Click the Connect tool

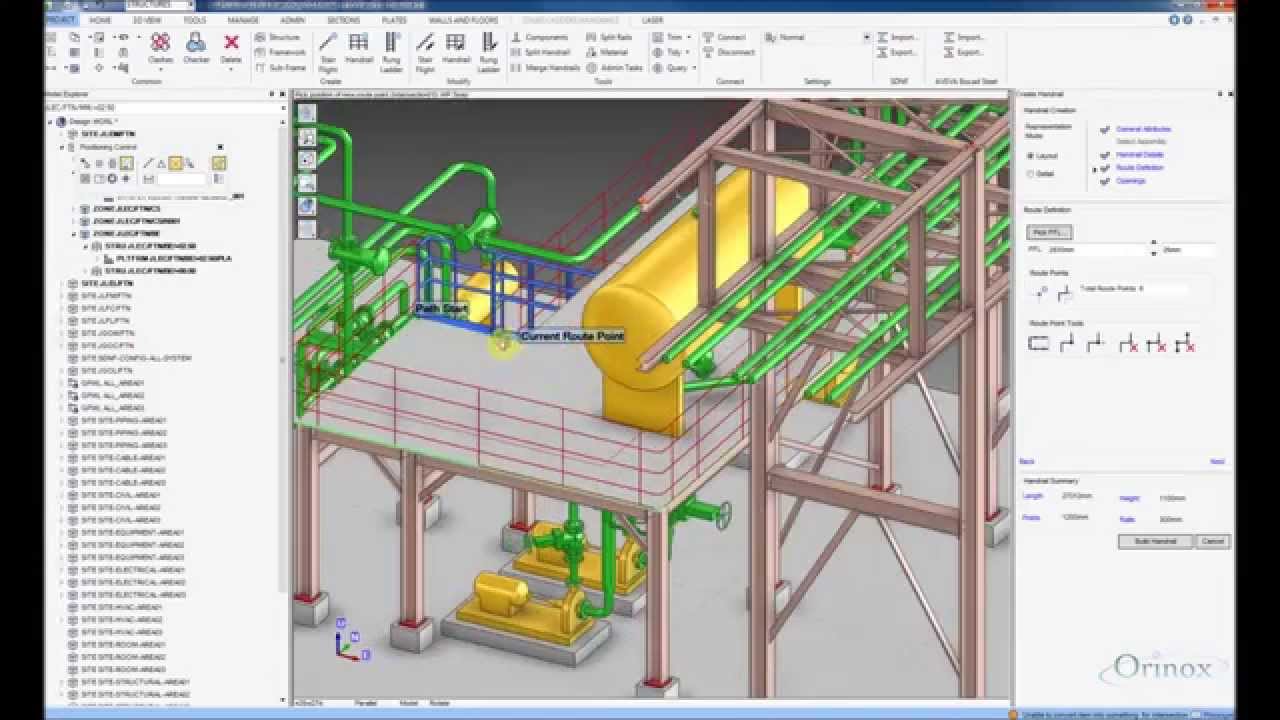pyautogui.click(x=724, y=38)
